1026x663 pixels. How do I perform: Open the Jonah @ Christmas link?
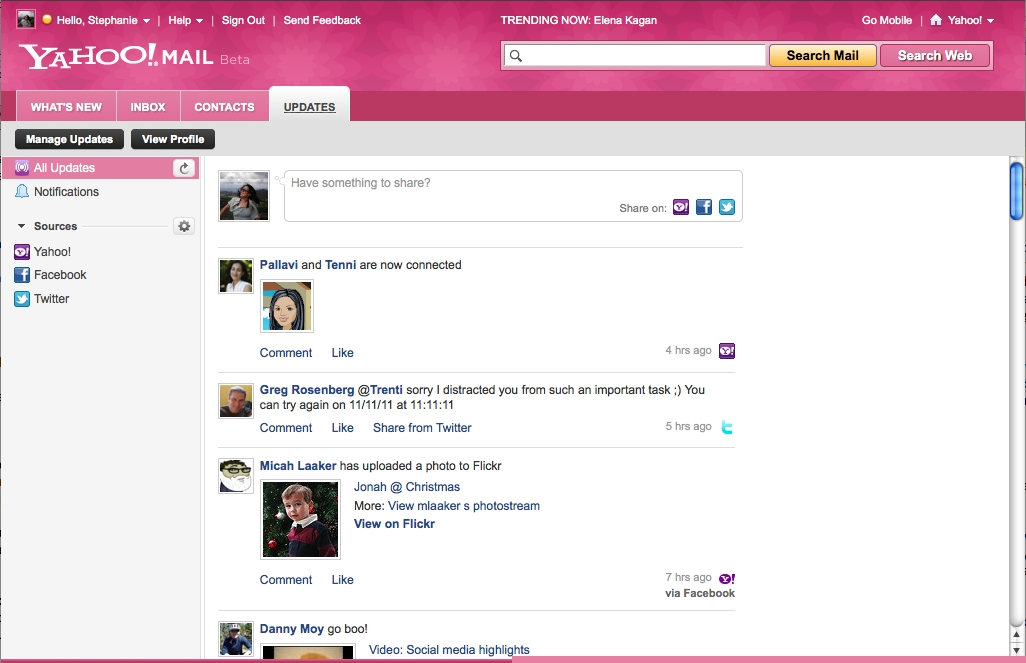[x=407, y=487]
